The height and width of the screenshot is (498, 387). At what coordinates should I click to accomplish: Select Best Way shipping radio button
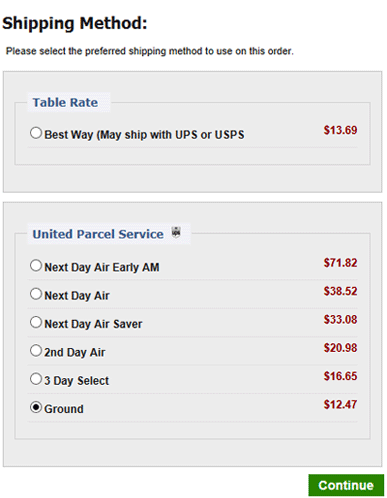pos(36,133)
